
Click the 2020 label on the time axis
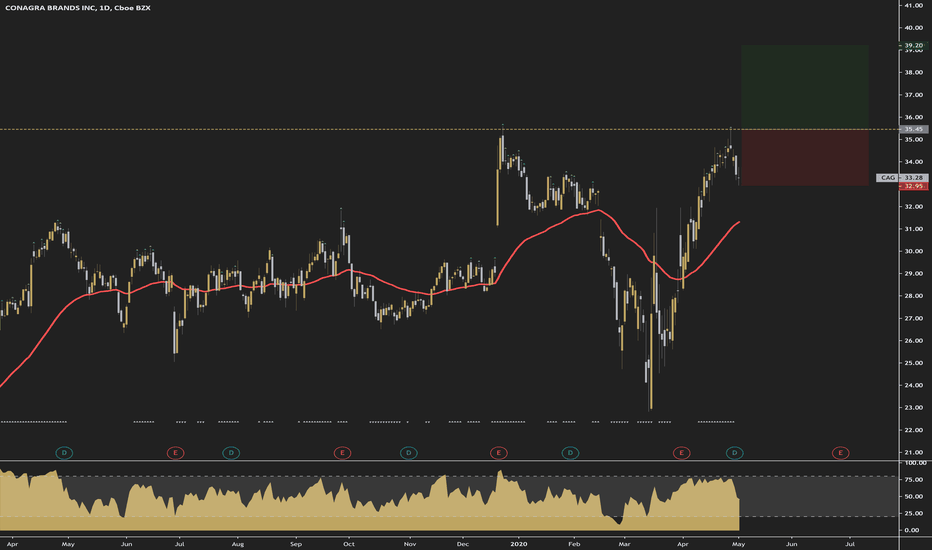tap(519, 544)
